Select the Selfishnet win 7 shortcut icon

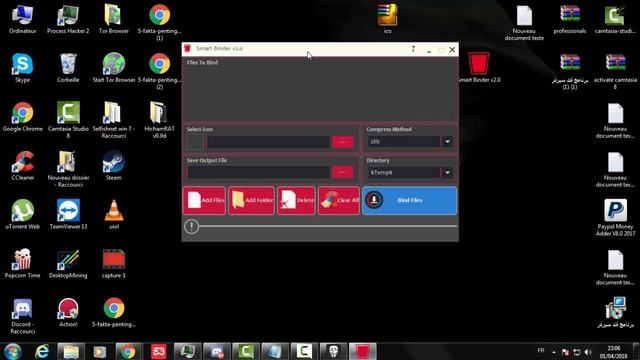click(x=113, y=120)
